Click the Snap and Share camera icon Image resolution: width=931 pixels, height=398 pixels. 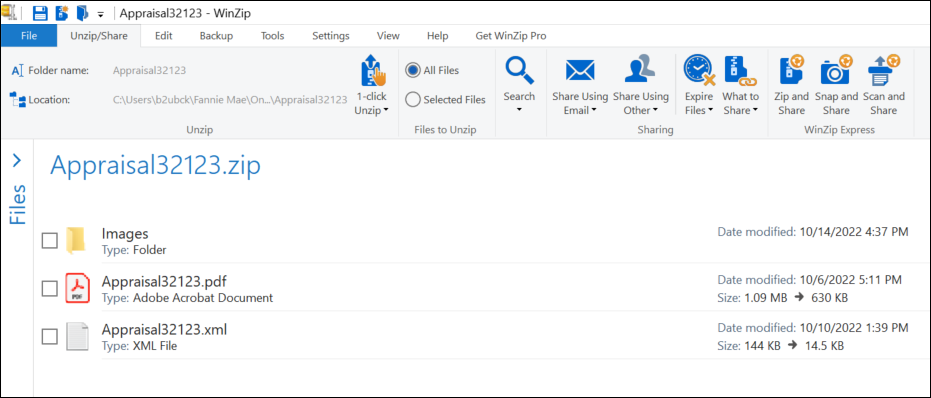pos(836,71)
